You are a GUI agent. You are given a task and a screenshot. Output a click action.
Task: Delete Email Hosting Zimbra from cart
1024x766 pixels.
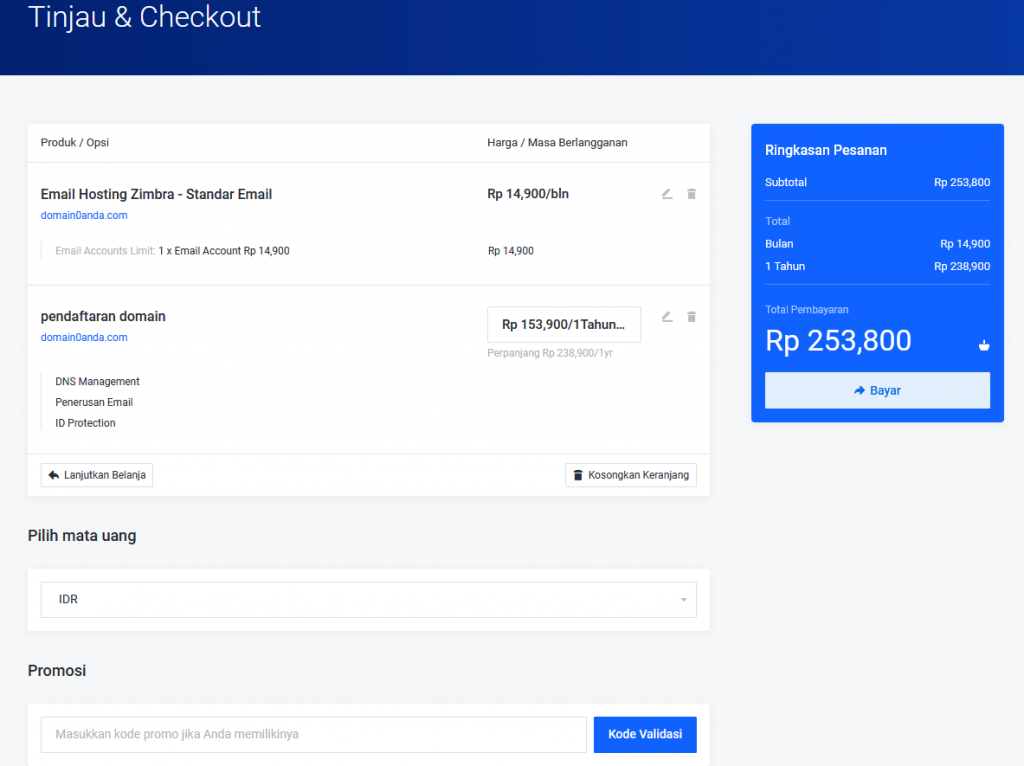(x=691, y=194)
